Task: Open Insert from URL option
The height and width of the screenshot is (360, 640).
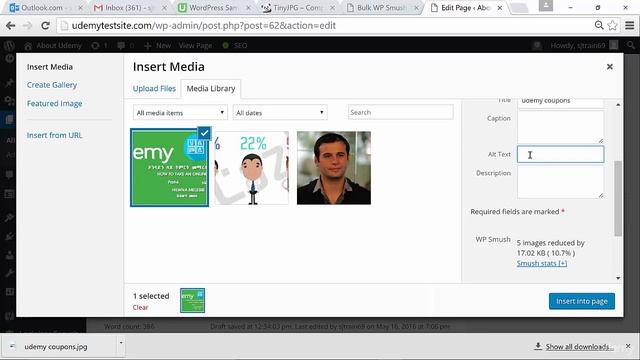Action: click(55, 135)
